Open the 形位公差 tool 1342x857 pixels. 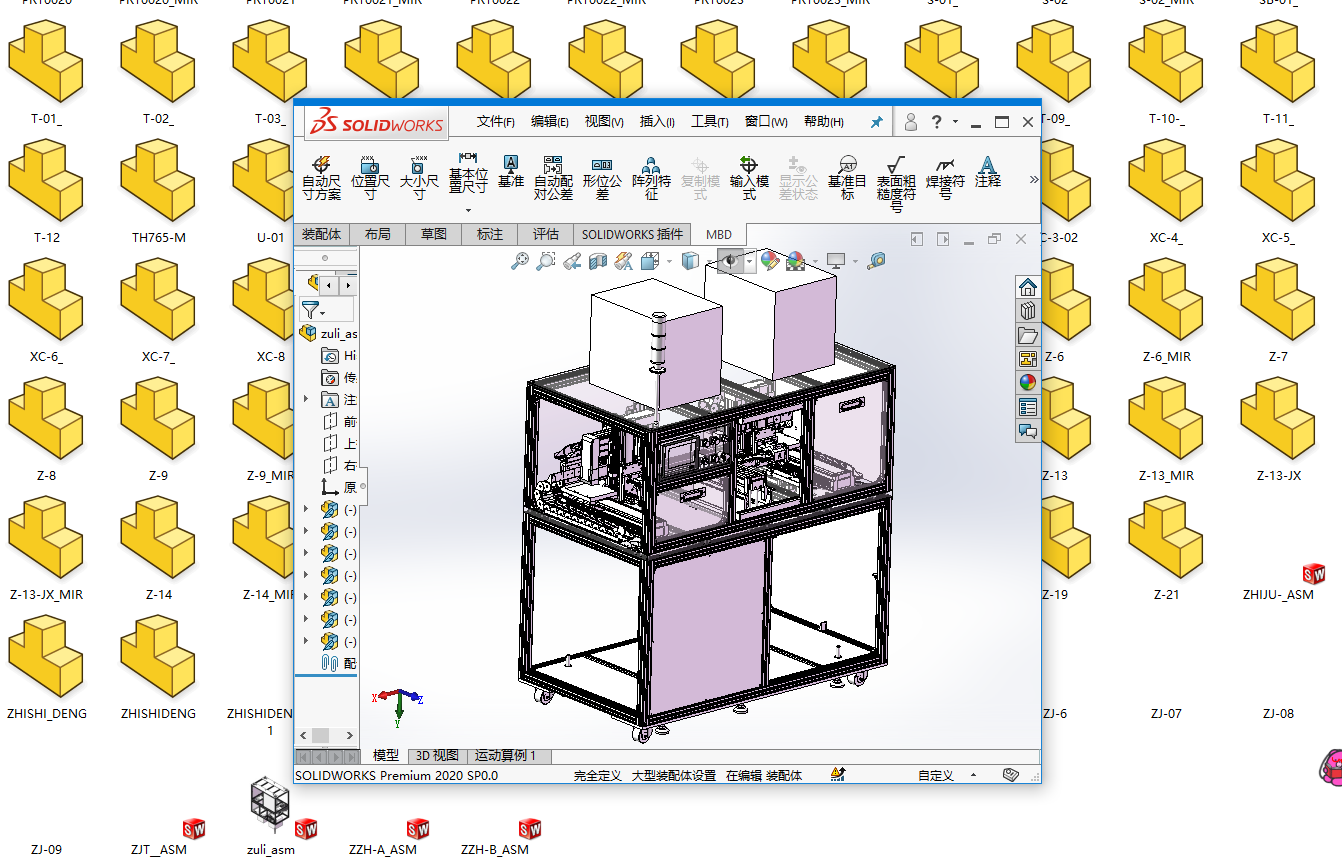(x=602, y=178)
